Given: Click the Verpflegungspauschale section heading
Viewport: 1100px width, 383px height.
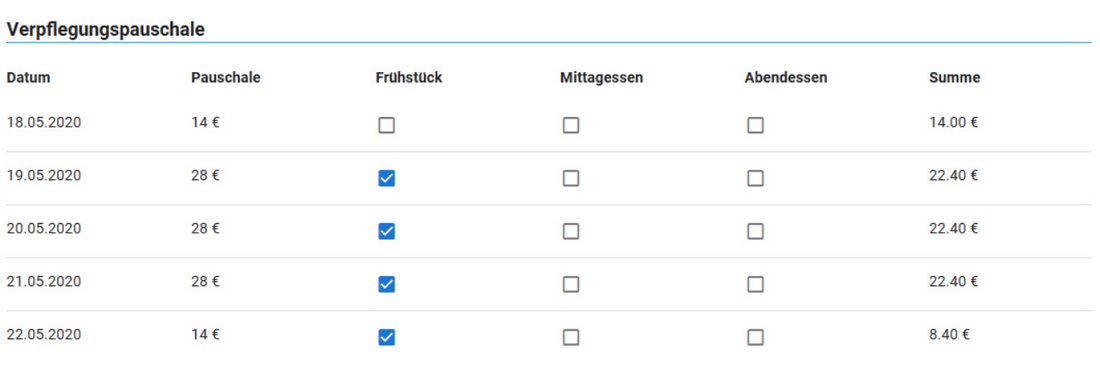Looking at the screenshot, I should [x=105, y=30].
